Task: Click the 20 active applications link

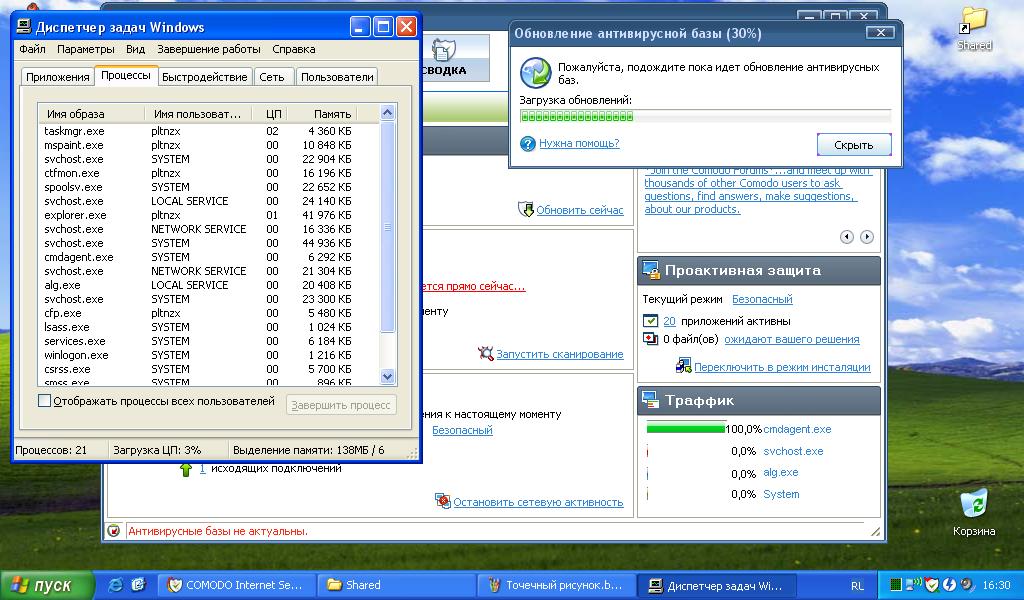Action: pyautogui.click(x=669, y=321)
